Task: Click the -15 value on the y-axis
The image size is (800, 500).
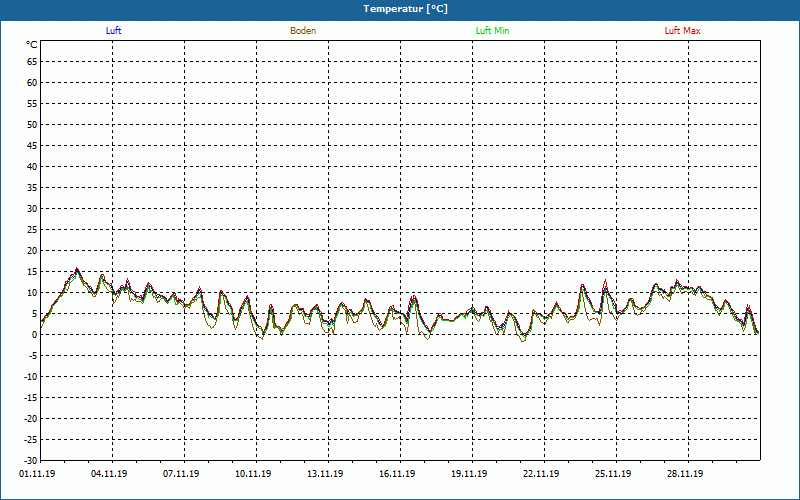Action: pyautogui.click(x=30, y=397)
